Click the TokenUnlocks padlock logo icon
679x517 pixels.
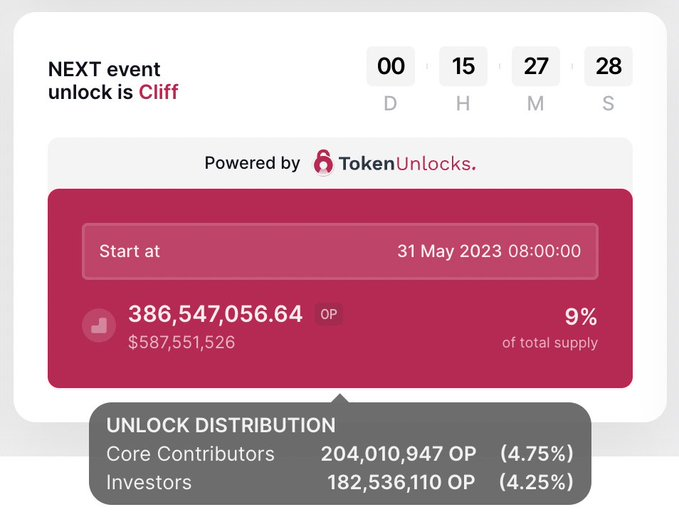(x=323, y=163)
